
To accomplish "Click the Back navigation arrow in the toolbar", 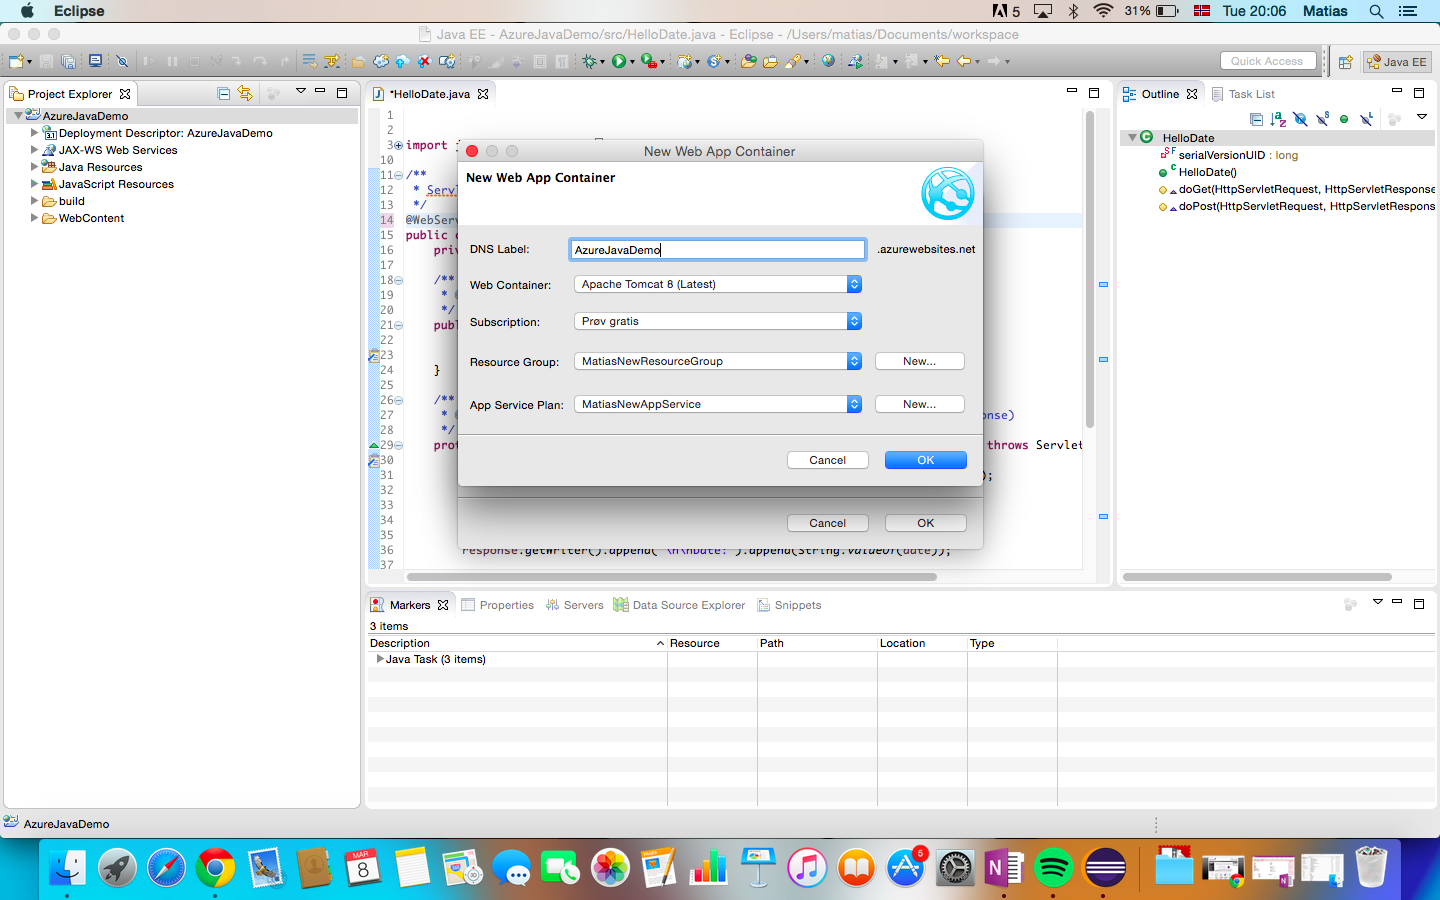I will click(x=963, y=61).
